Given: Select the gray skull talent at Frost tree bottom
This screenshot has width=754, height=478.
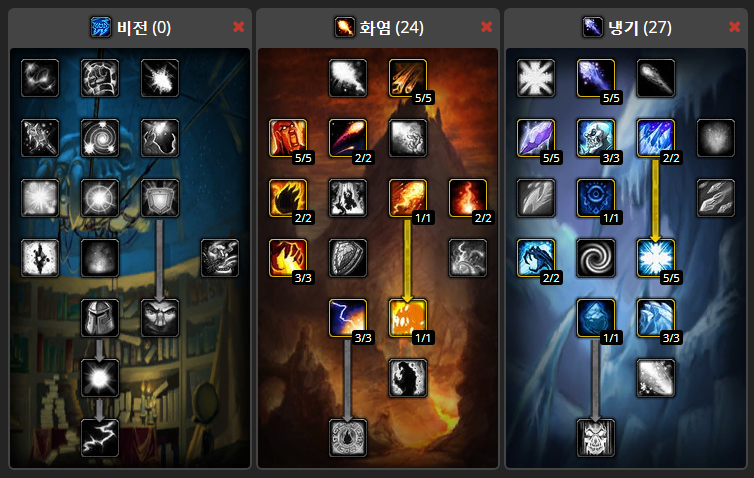Looking at the screenshot, I should click(596, 438).
